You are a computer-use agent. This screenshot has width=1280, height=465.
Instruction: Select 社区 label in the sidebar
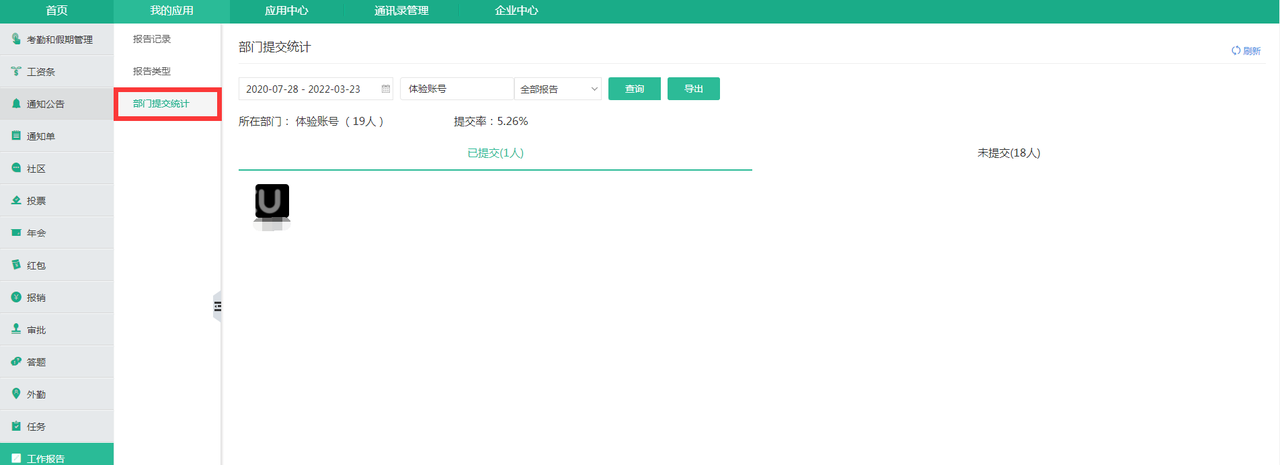(x=36, y=169)
